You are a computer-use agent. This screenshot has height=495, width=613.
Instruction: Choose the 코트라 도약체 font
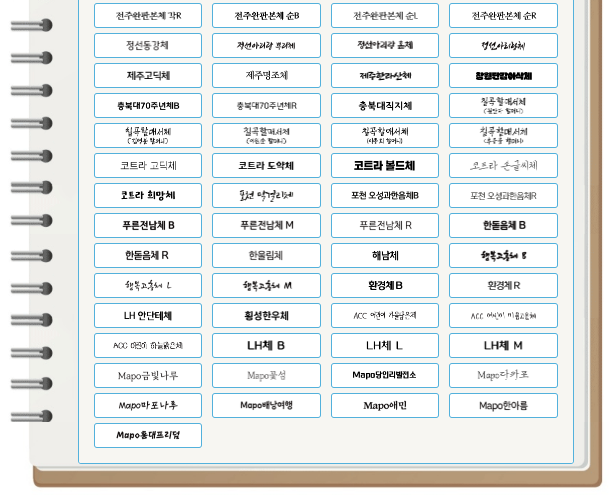point(266,165)
